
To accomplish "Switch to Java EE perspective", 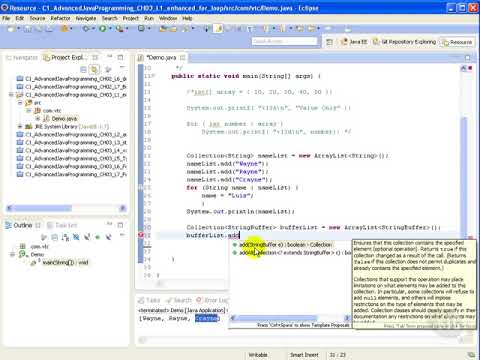I will (354, 42).
